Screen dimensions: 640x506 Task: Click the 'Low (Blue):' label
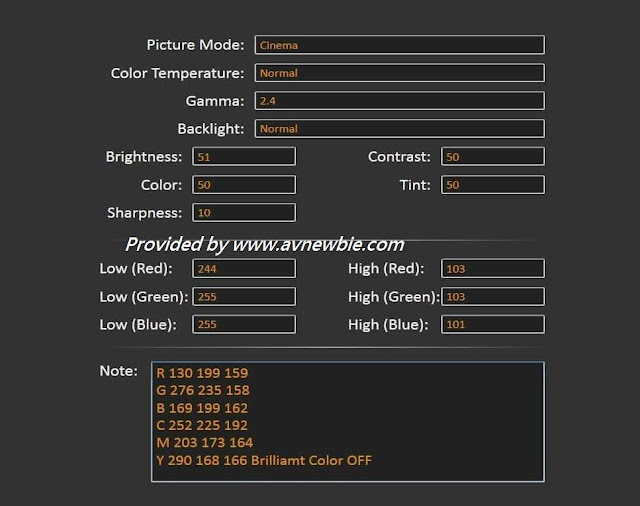coord(138,325)
